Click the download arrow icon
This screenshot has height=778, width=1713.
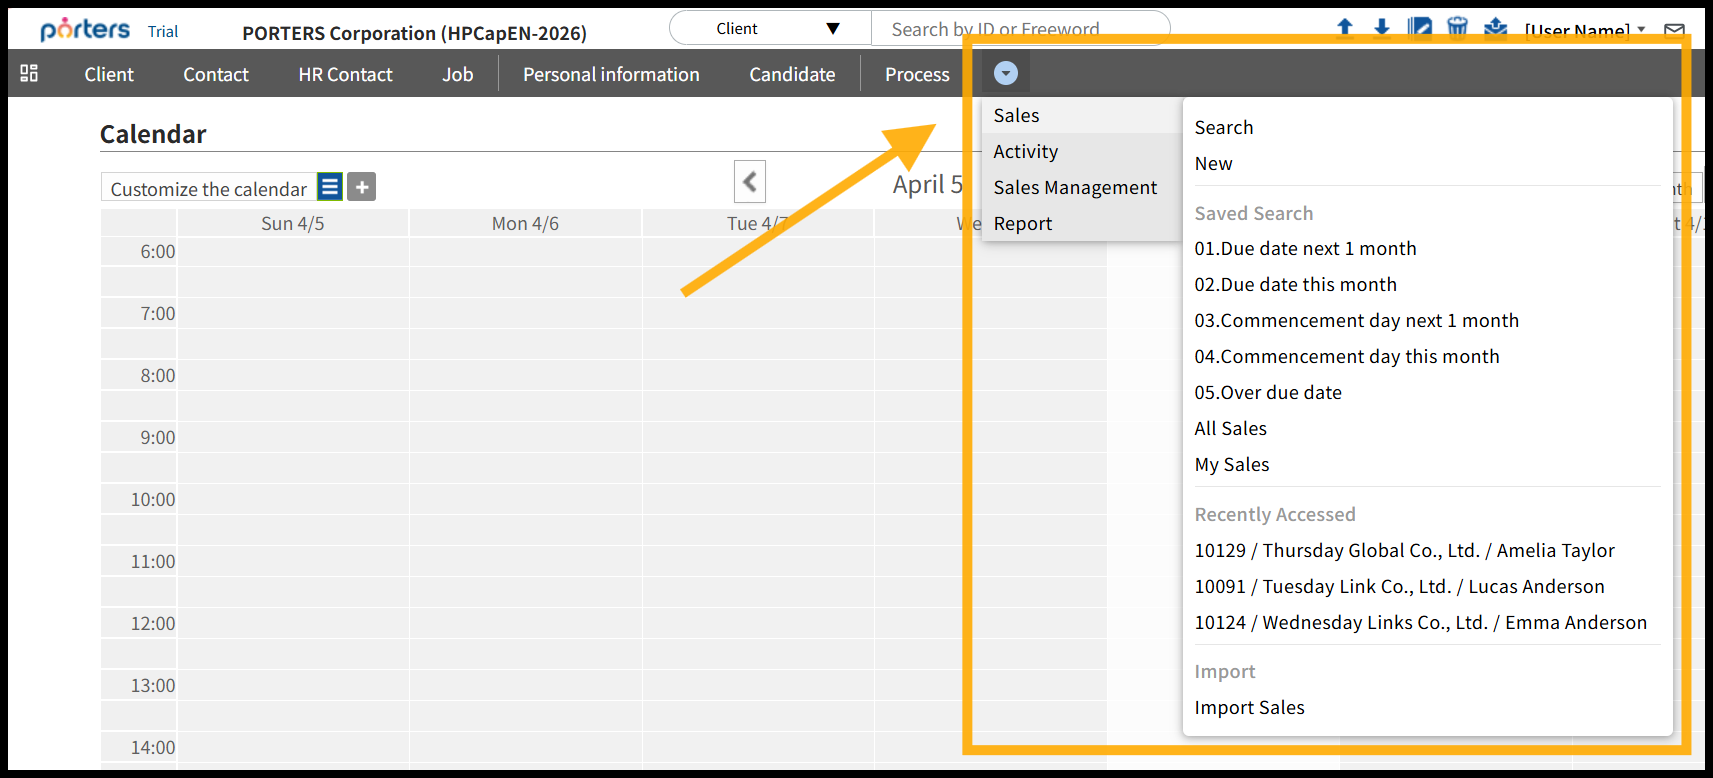tap(1382, 27)
